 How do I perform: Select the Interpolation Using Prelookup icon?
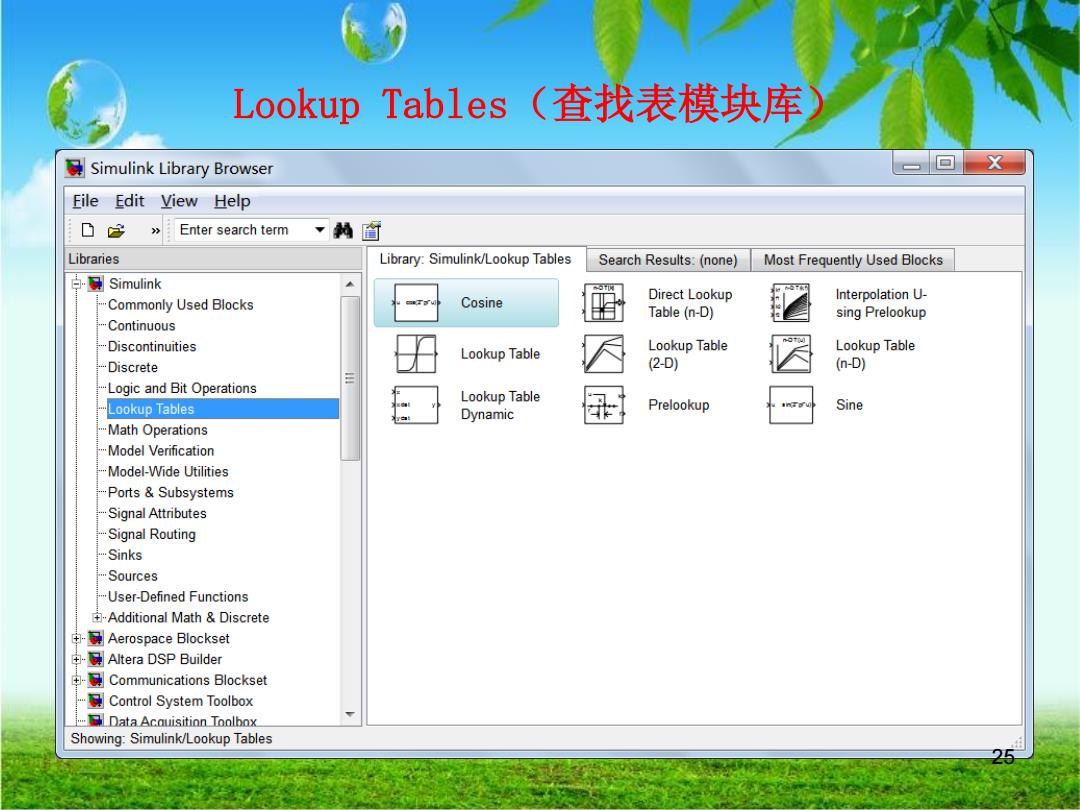coord(791,303)
